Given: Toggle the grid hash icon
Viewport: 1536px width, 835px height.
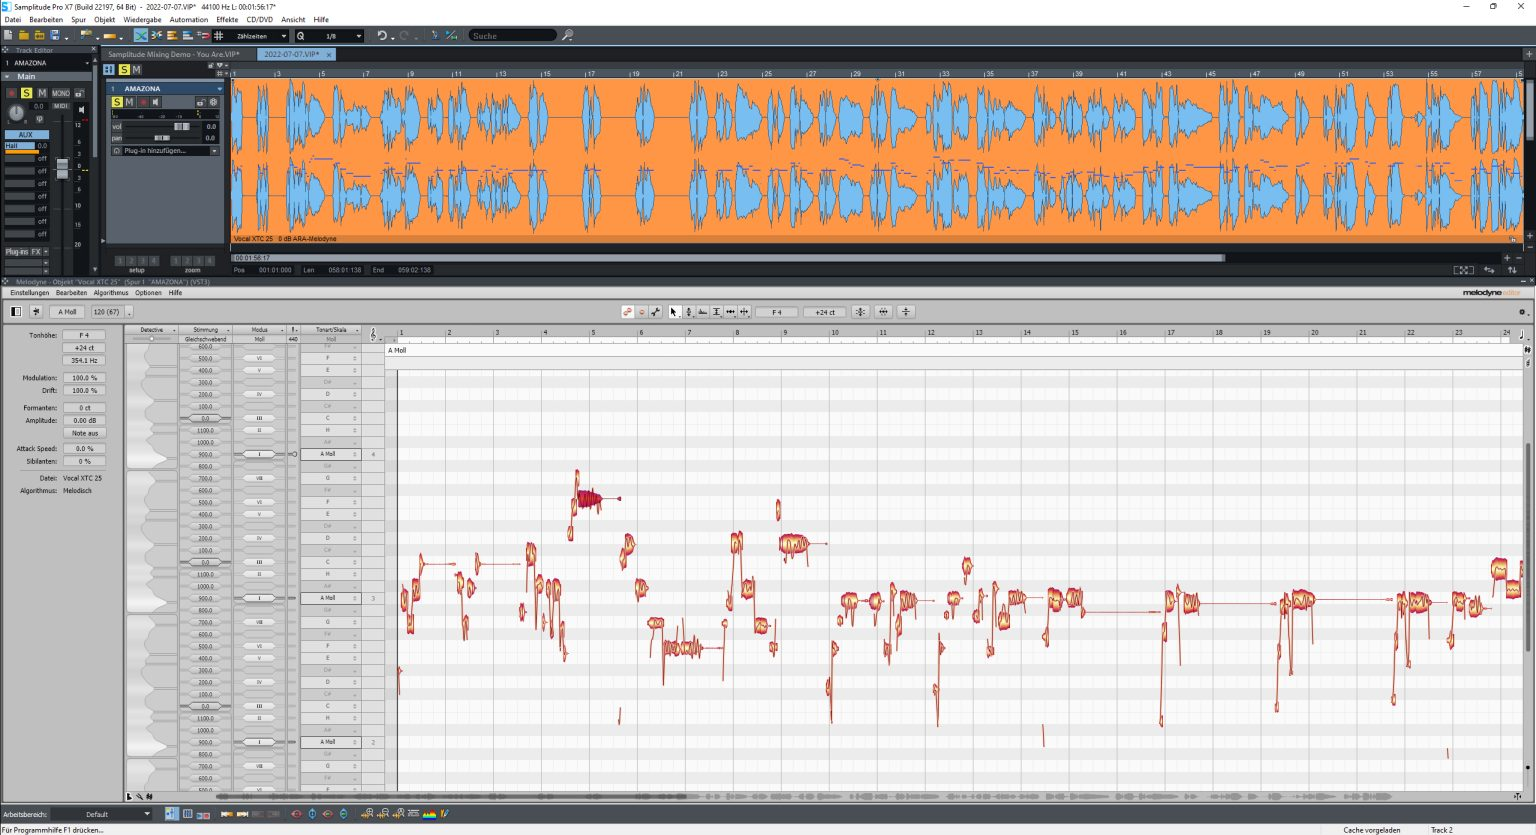Looking at the screenshot, I should click(x=218, y=35).
